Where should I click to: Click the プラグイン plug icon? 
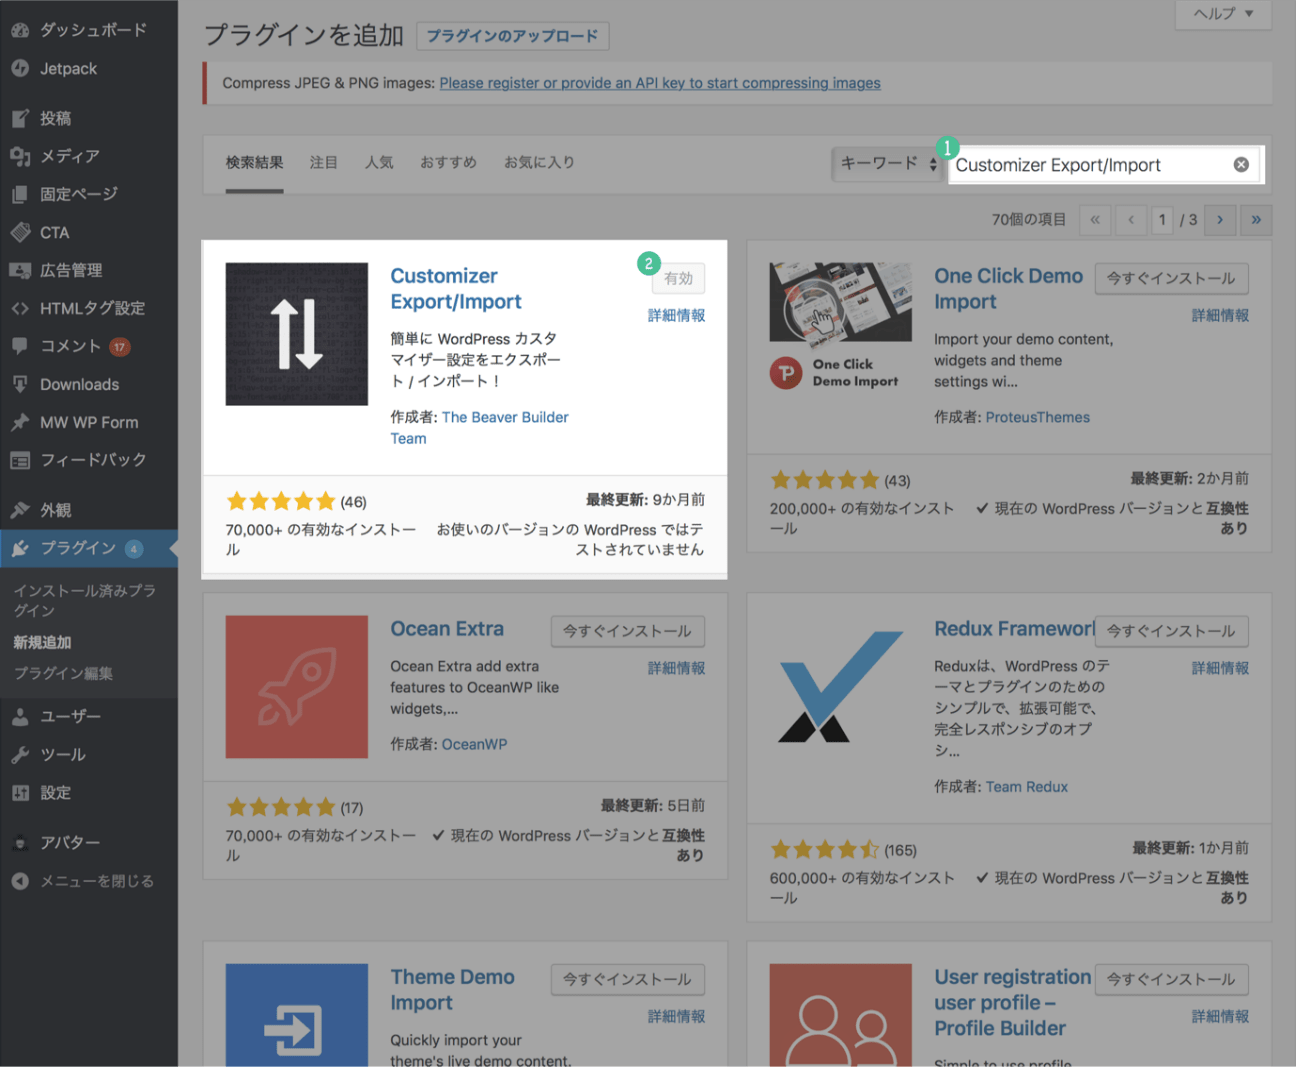pos(20,548)
